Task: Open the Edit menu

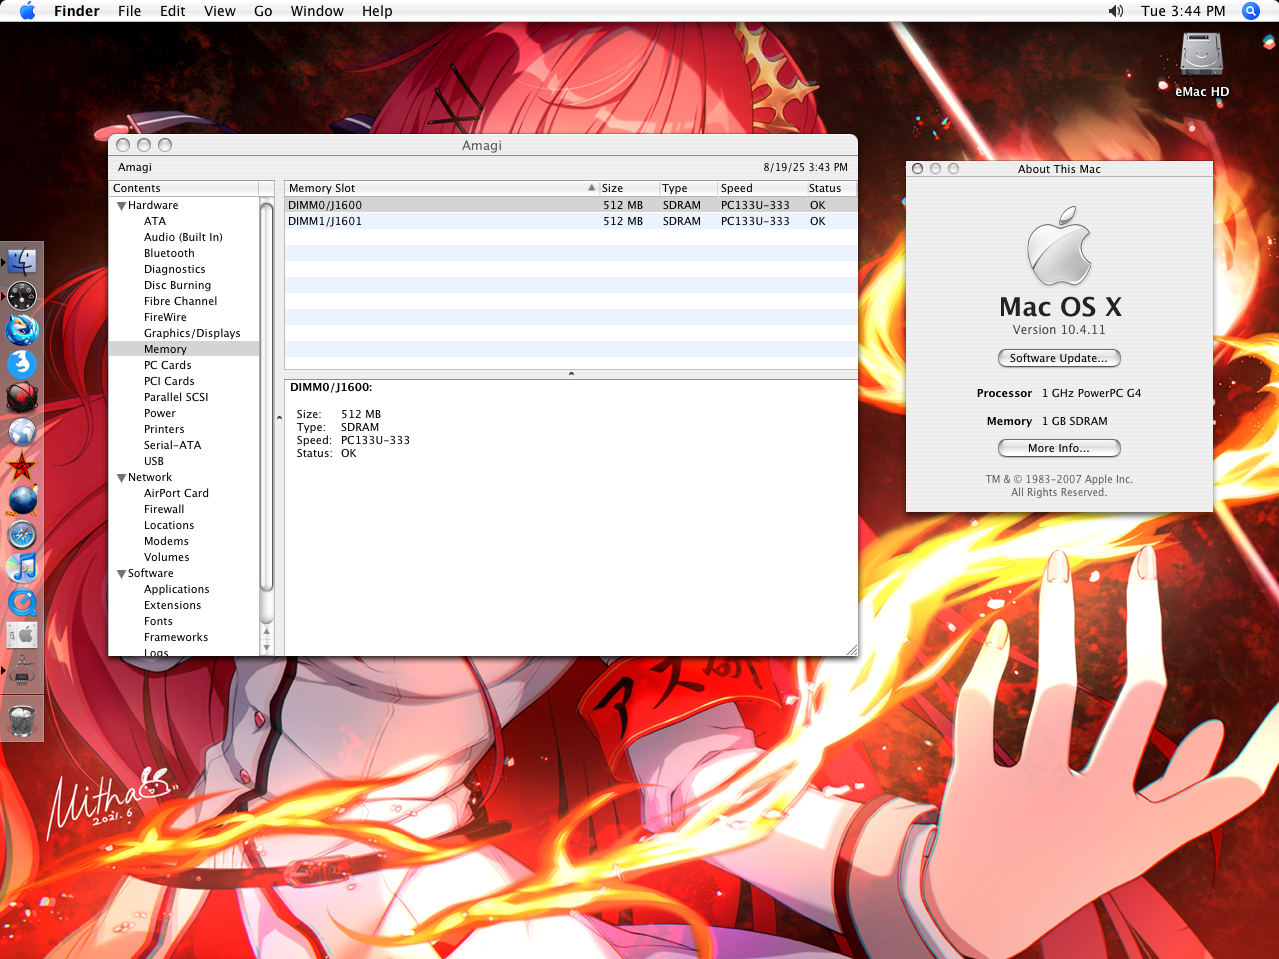Action: 173,11
